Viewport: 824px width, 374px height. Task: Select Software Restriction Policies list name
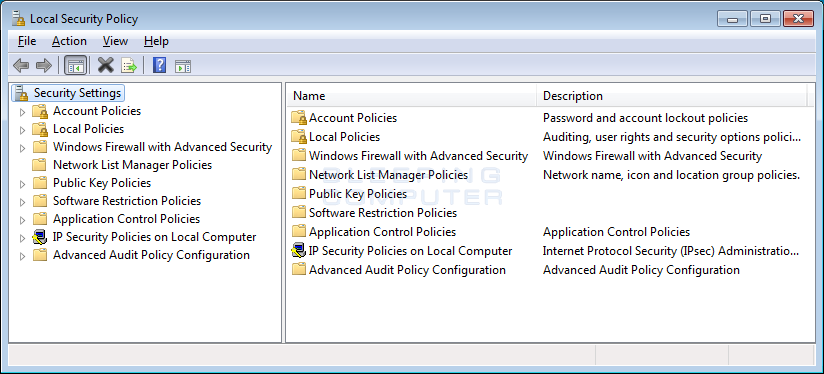[383, 213]
